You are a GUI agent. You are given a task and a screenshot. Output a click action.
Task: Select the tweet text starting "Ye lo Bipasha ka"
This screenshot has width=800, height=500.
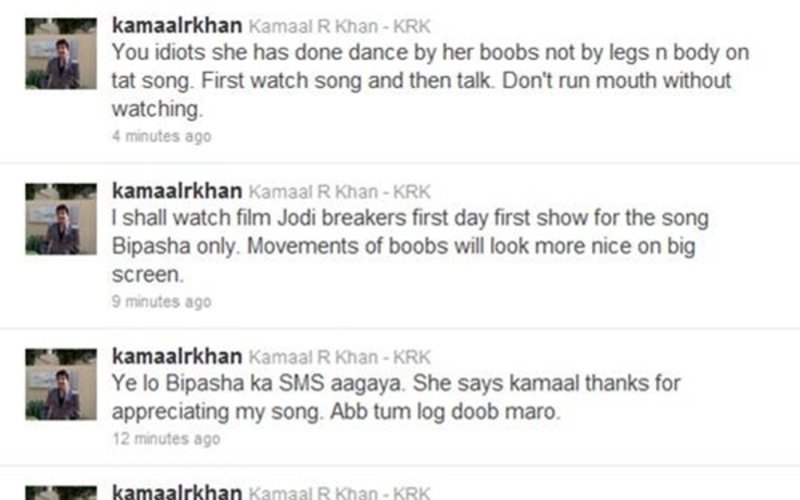click(396, 397)
